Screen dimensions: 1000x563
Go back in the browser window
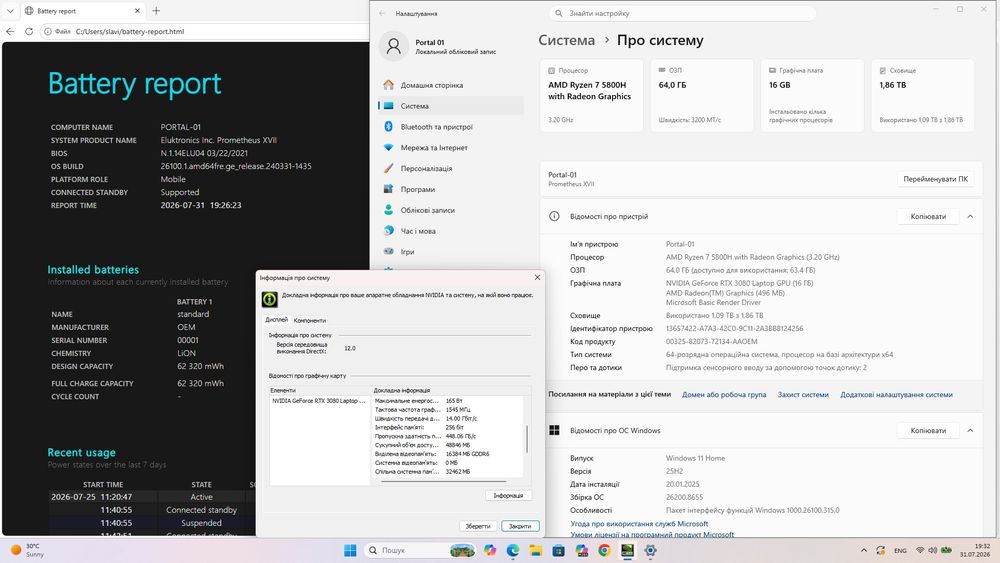pos(10,31)
